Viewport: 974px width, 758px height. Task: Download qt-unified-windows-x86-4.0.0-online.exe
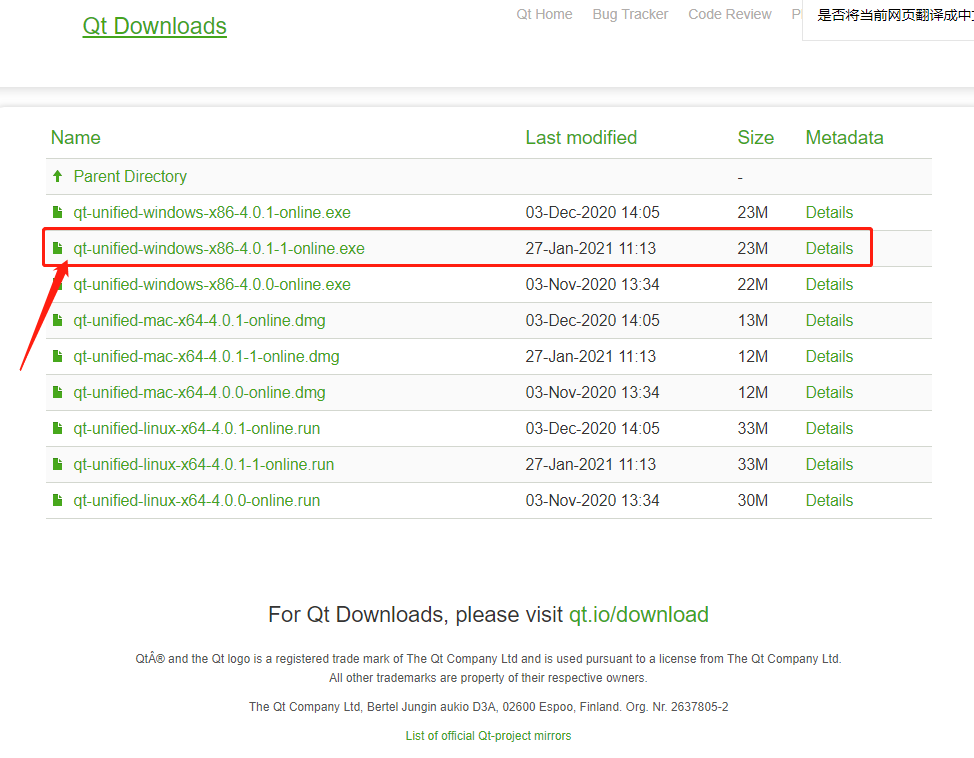pyautogui.click(x=212, y=285)
